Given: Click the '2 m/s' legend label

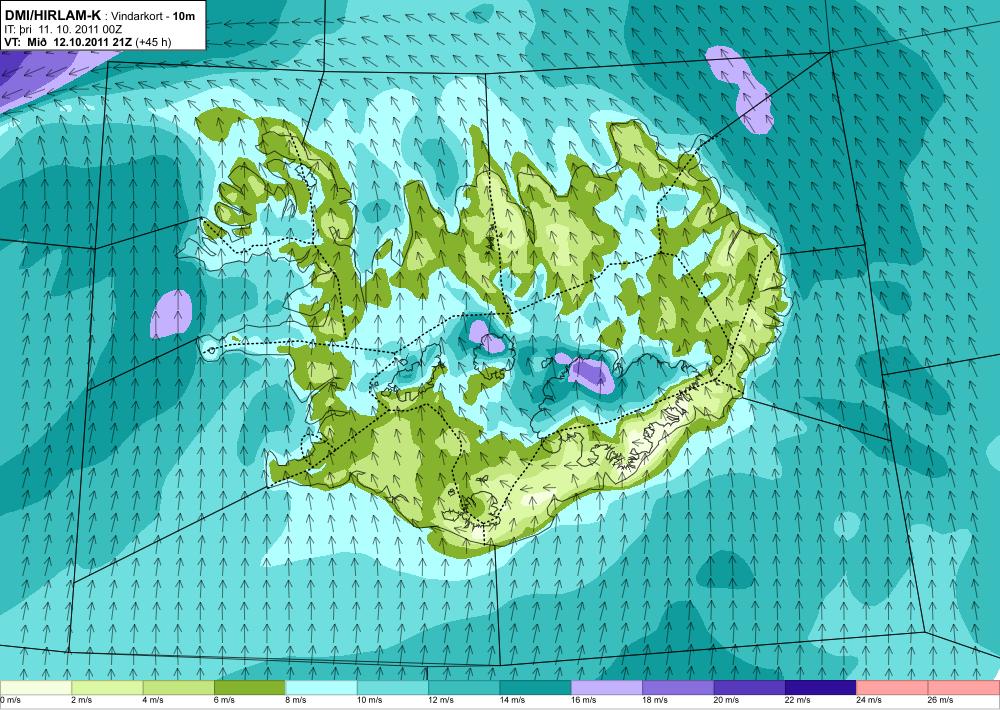Looking at the screenshot, I should [82, 700].
